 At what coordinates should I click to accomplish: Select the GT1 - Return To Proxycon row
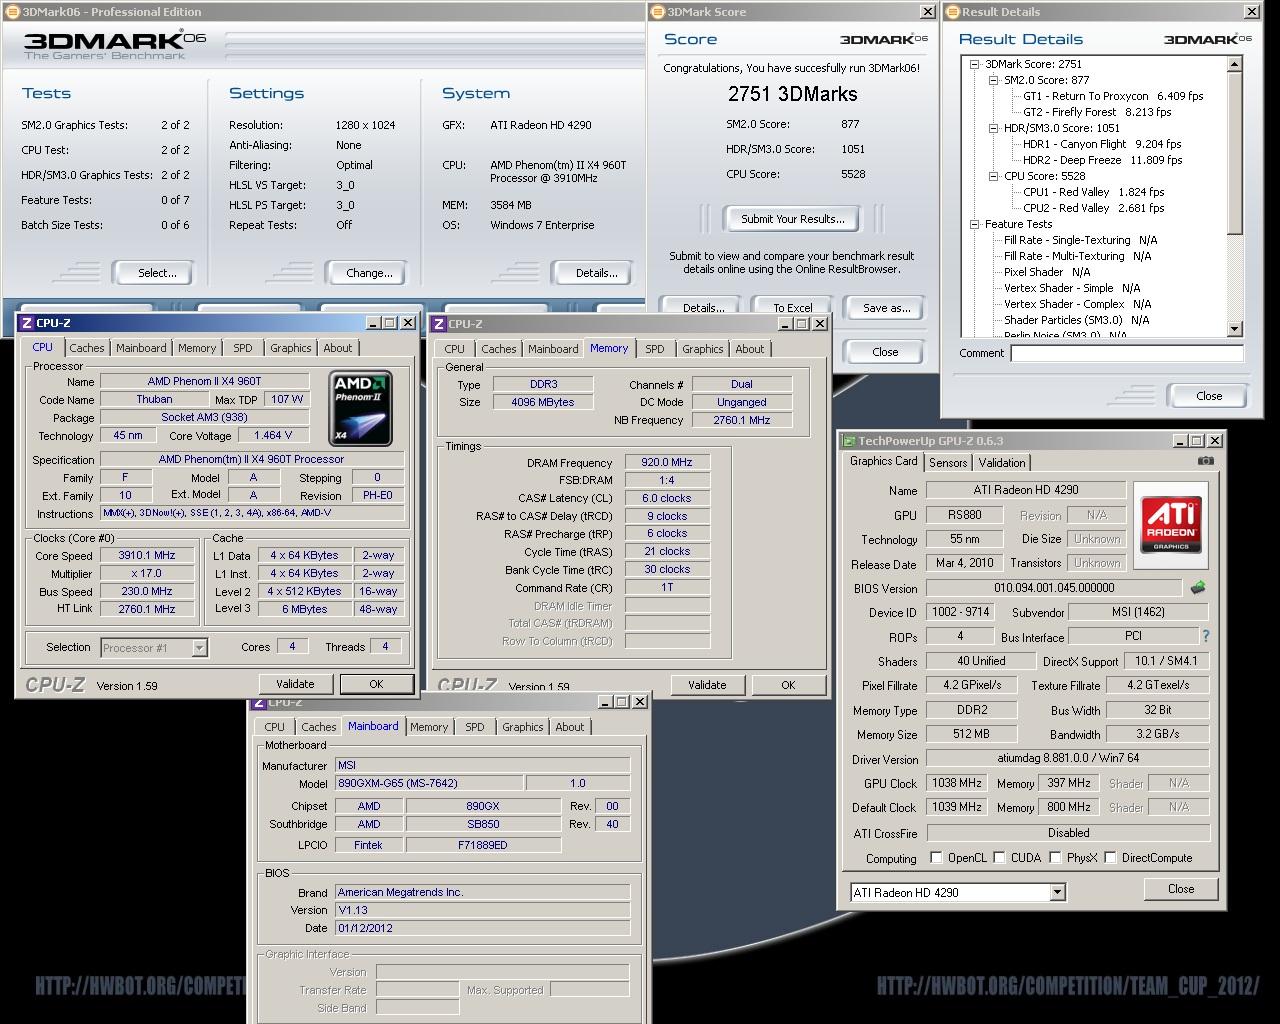click(1113, 96)
